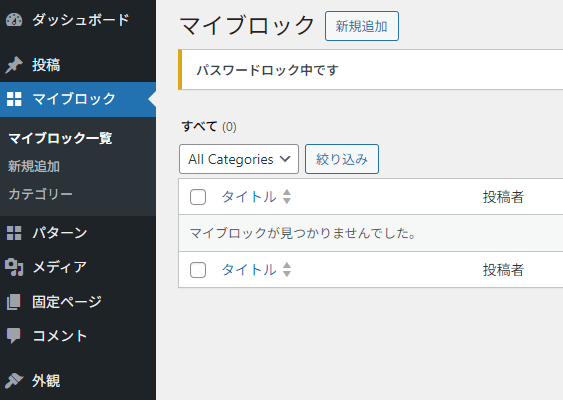Sort by header タイトル arrows

click(287, 197)
